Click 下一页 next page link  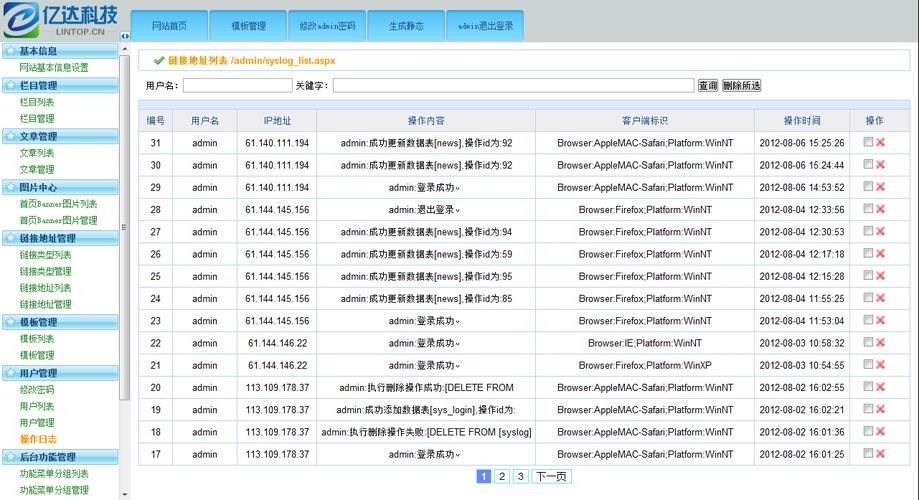point(552,476)
